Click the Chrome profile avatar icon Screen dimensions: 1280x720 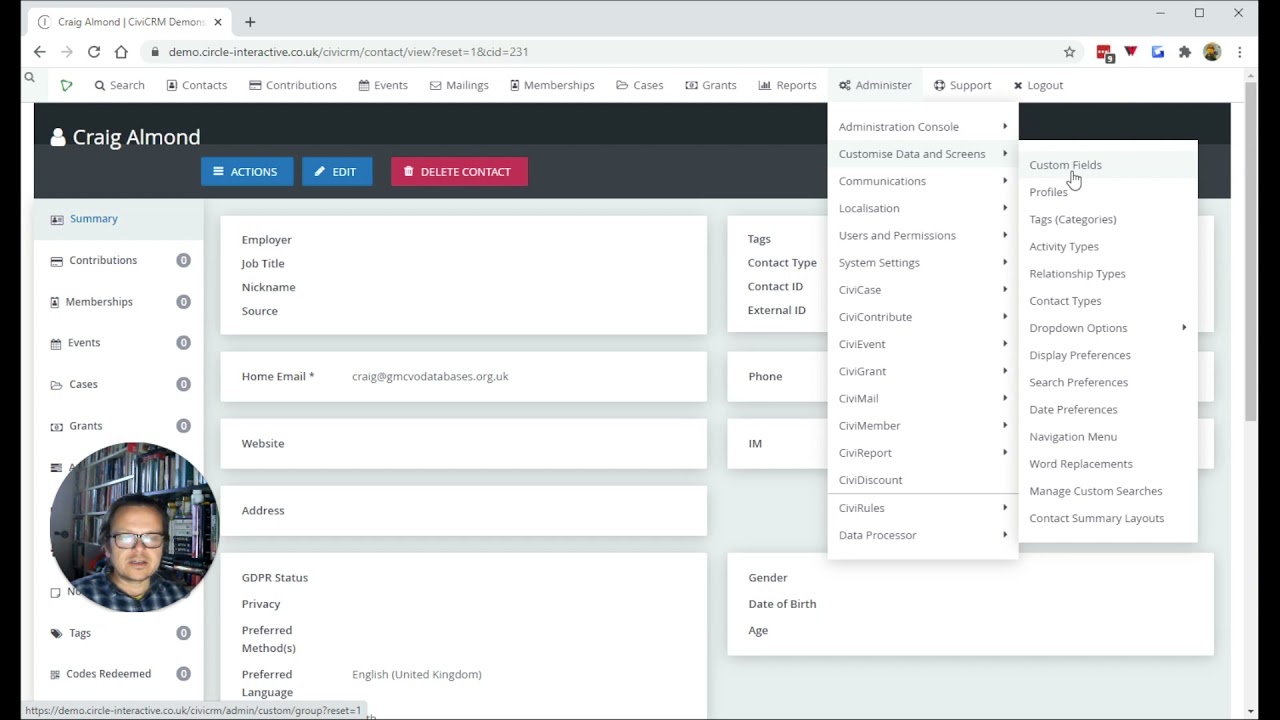1212,52
